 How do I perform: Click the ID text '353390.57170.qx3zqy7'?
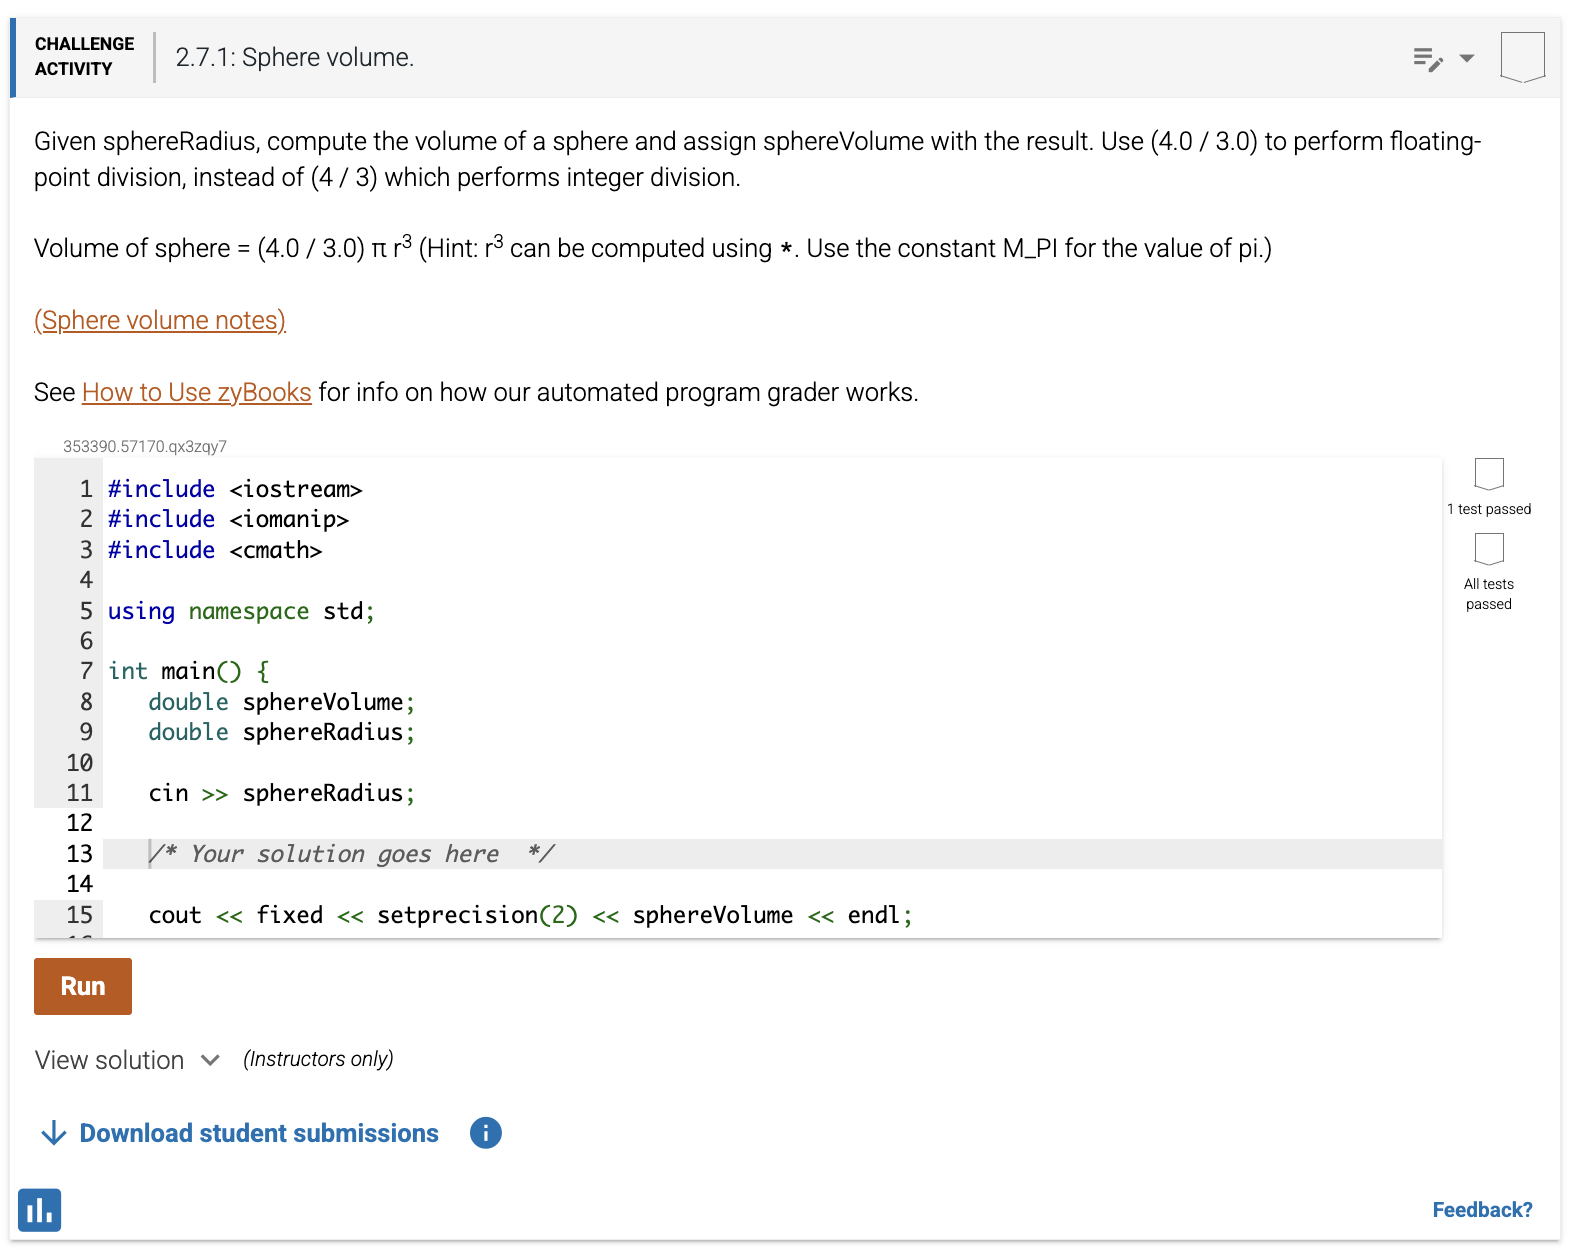(x=145, y=446)
